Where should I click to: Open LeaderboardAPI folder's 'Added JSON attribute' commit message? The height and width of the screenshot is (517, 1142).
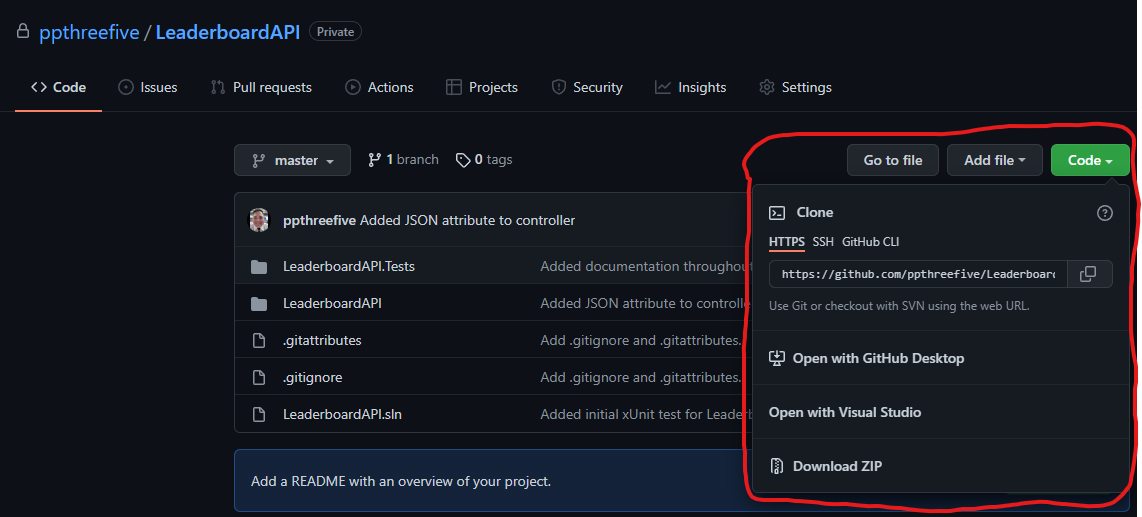click(x=645, y=304)
